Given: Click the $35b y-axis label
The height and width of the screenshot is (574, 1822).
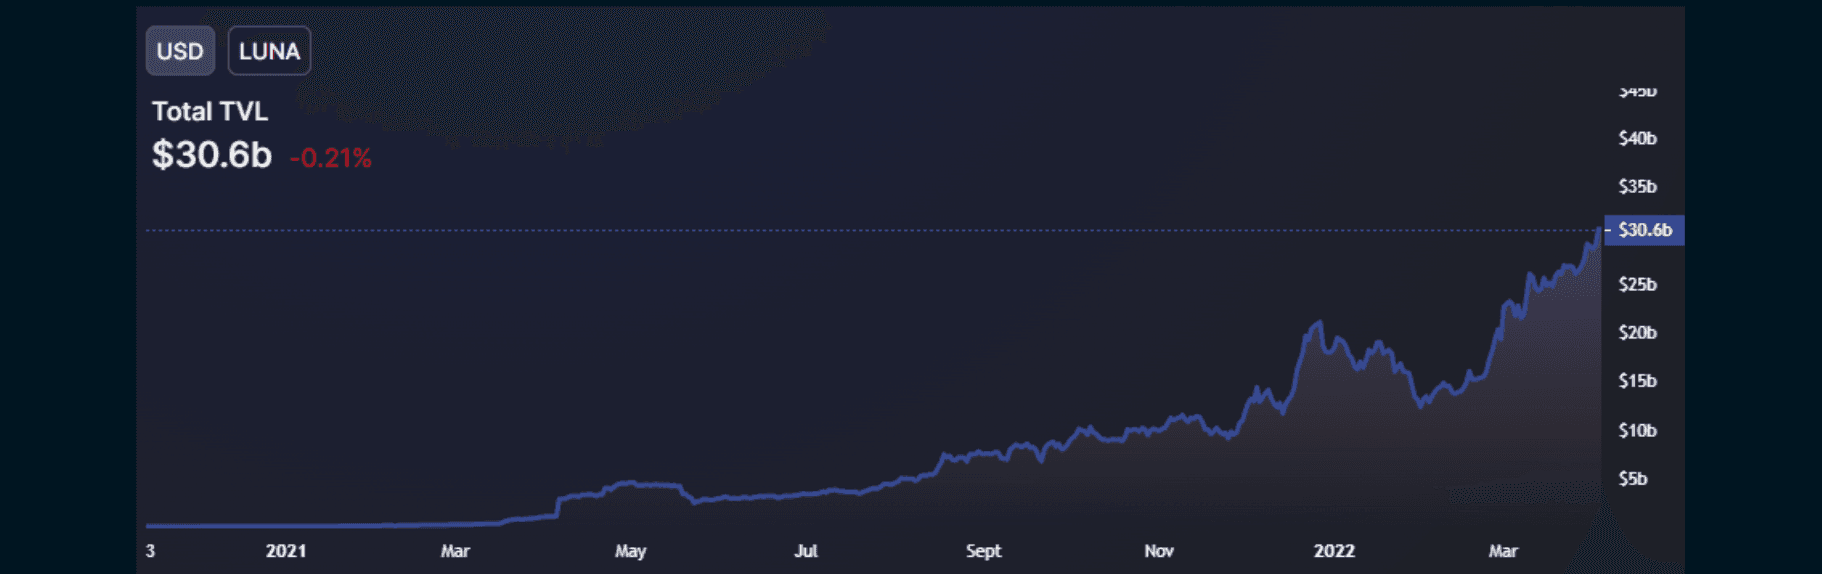Looking at the screenshot, I should point(1637,186).
